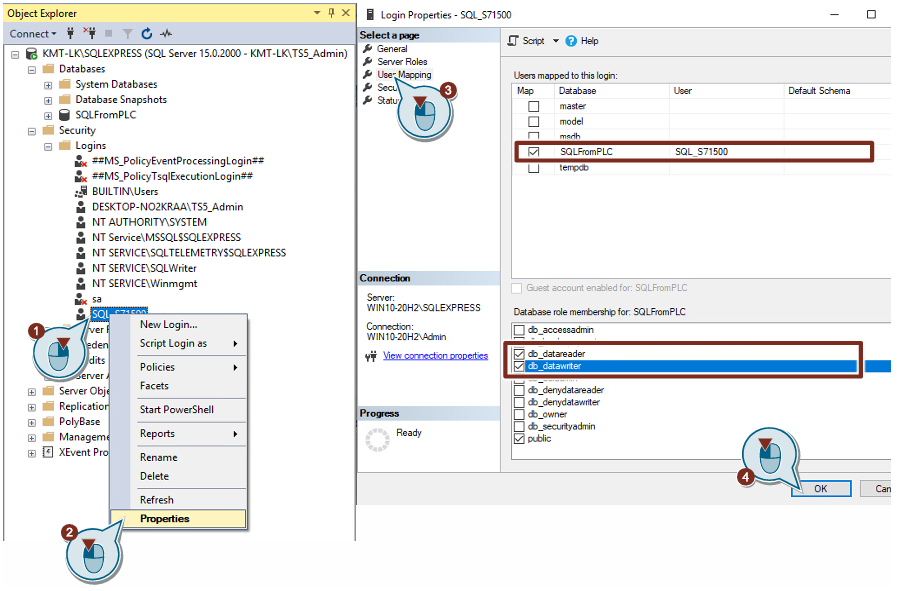Screen dimensions: 903x591
Task: Click the Connect Object Explorer plug icon
Action: (x=71, y=34)
